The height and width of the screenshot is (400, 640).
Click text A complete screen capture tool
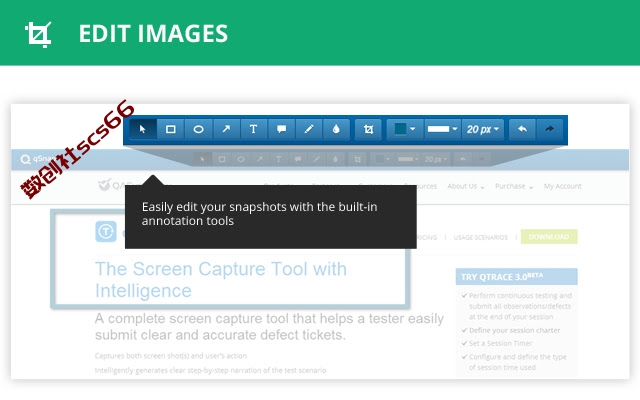click(269, 327)
